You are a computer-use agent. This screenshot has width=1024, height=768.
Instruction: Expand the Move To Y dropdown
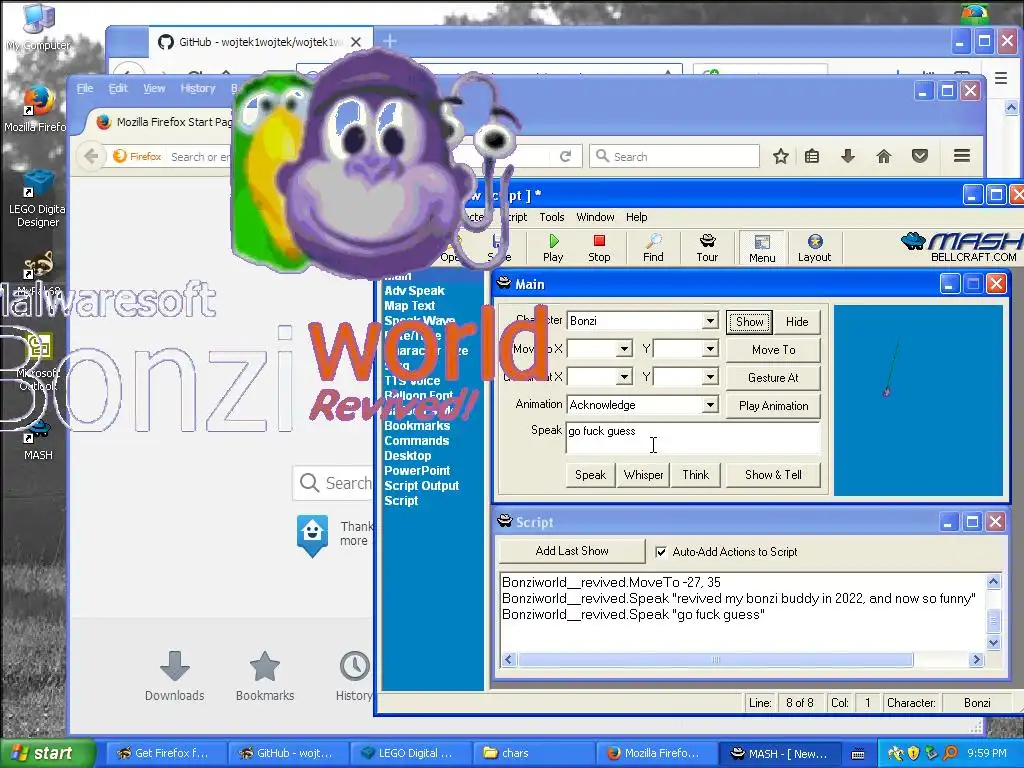point(710,349)
